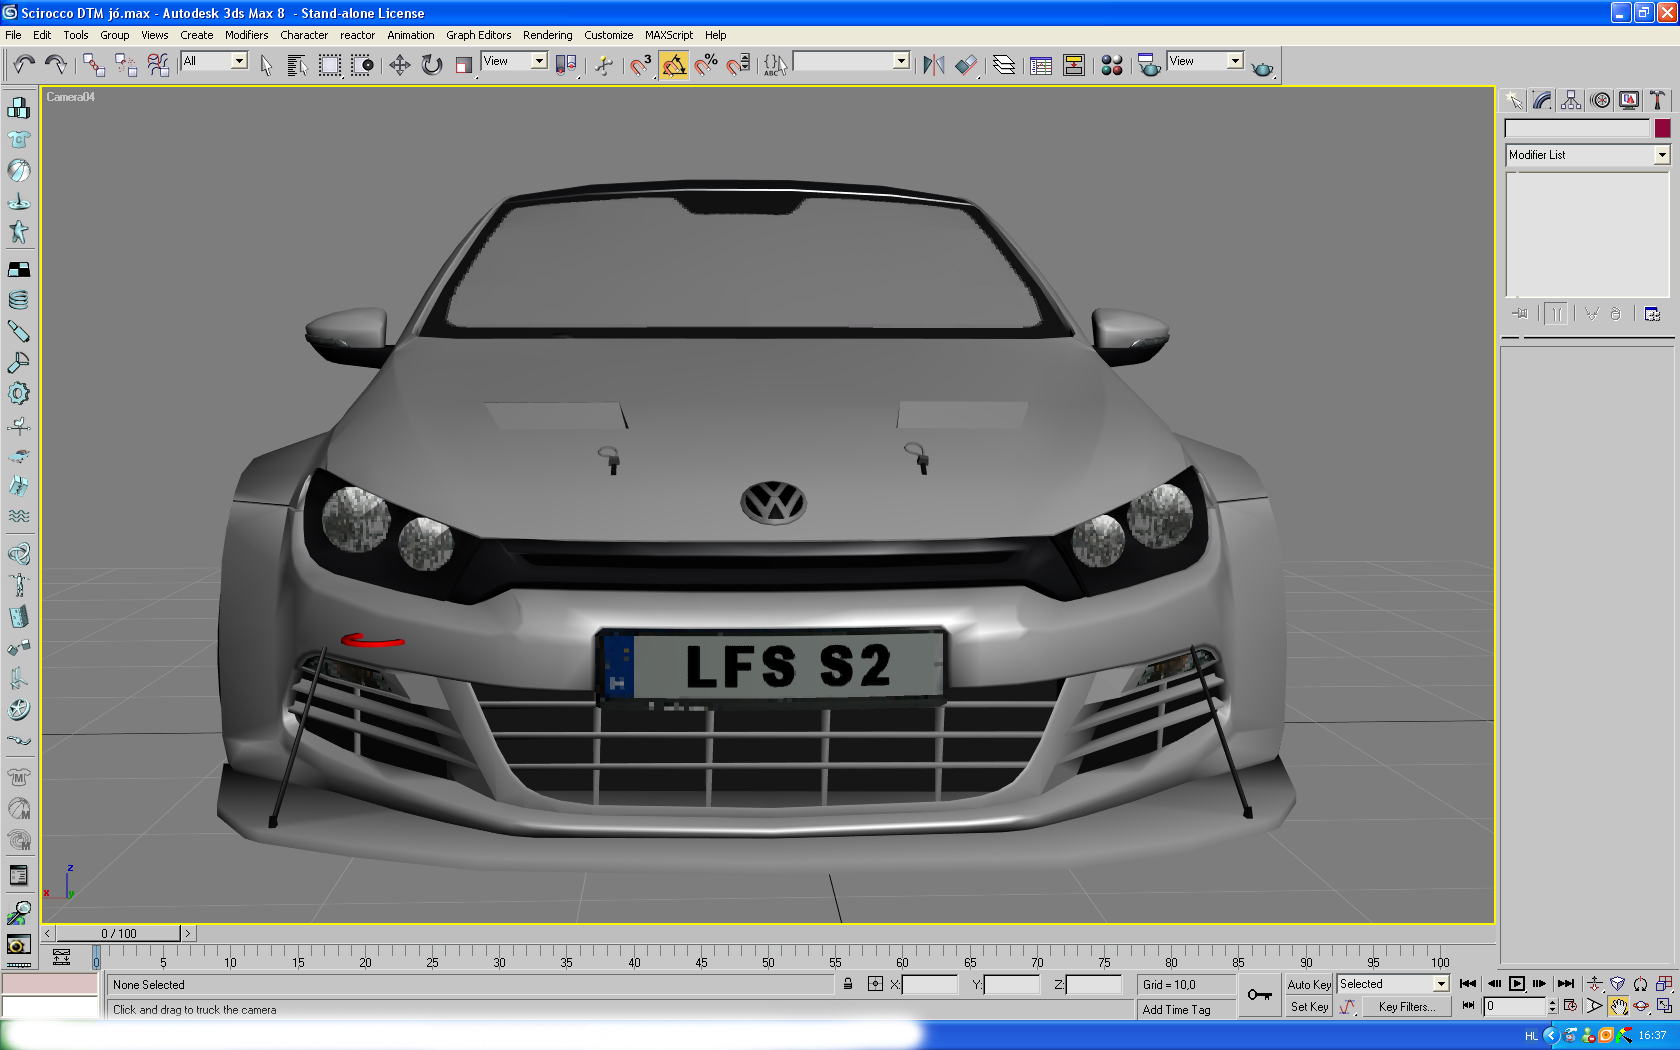Open the Render Scene dialog teapot

1149,65
